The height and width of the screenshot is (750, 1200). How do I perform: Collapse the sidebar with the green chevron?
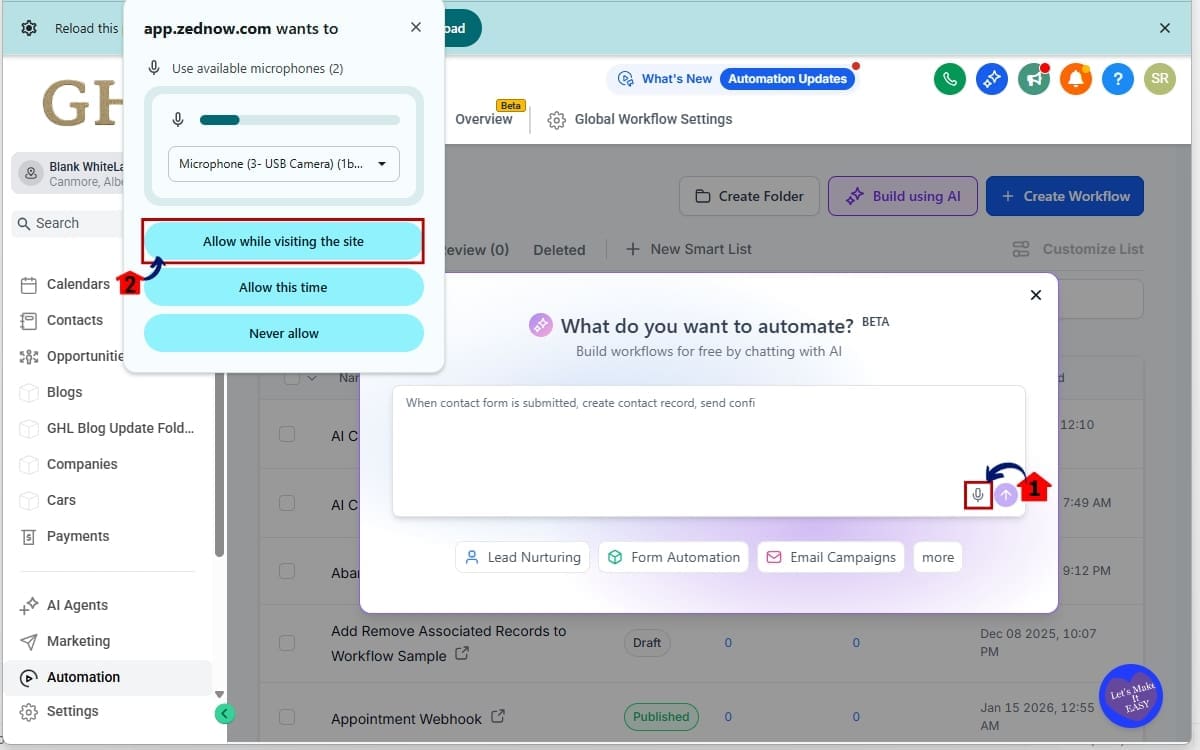pyautogui.click(x=224, y=713)
